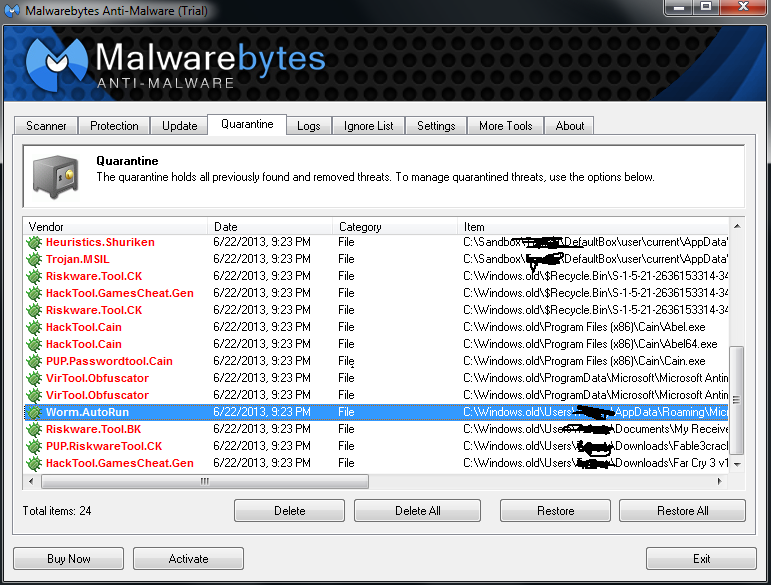Click the vertical scrollbar thumb
The height and width of the screenshot is (585, 771).
[737, 400]
